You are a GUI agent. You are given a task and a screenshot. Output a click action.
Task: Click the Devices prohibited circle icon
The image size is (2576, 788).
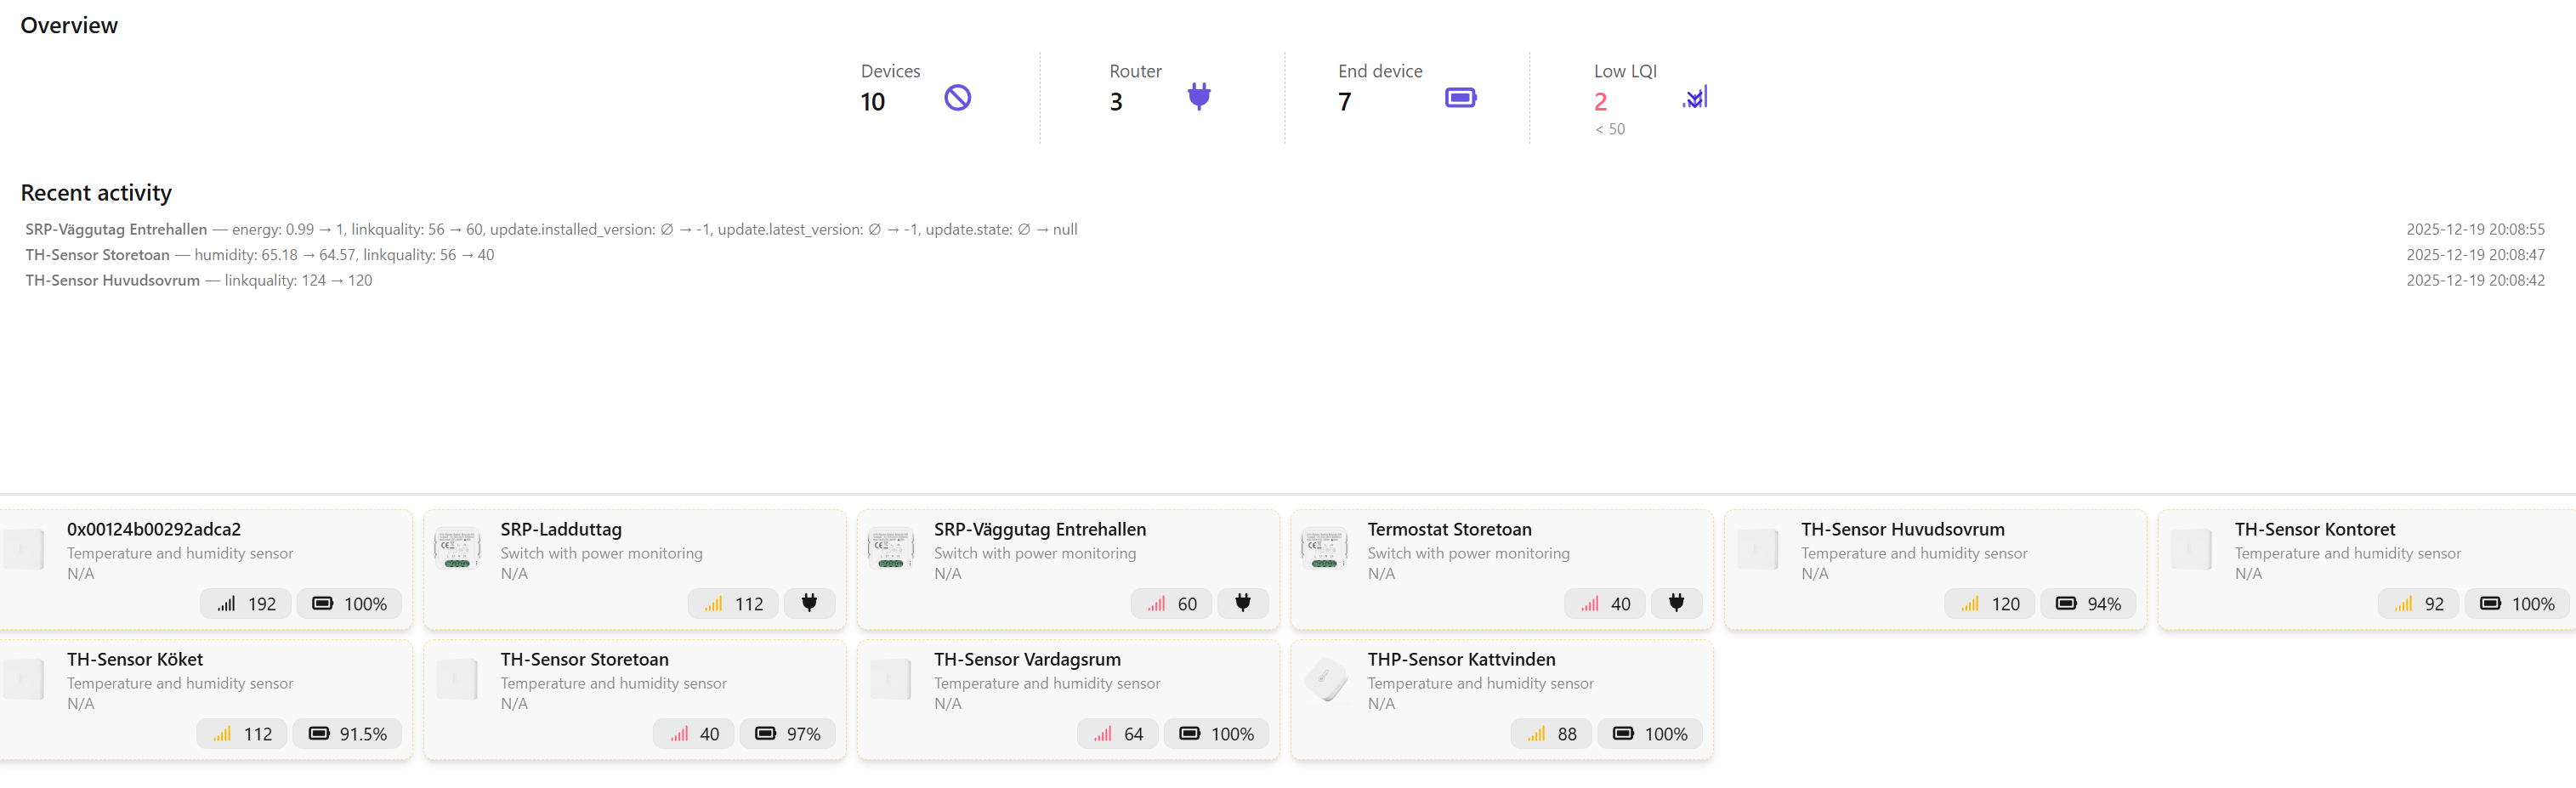957,97
